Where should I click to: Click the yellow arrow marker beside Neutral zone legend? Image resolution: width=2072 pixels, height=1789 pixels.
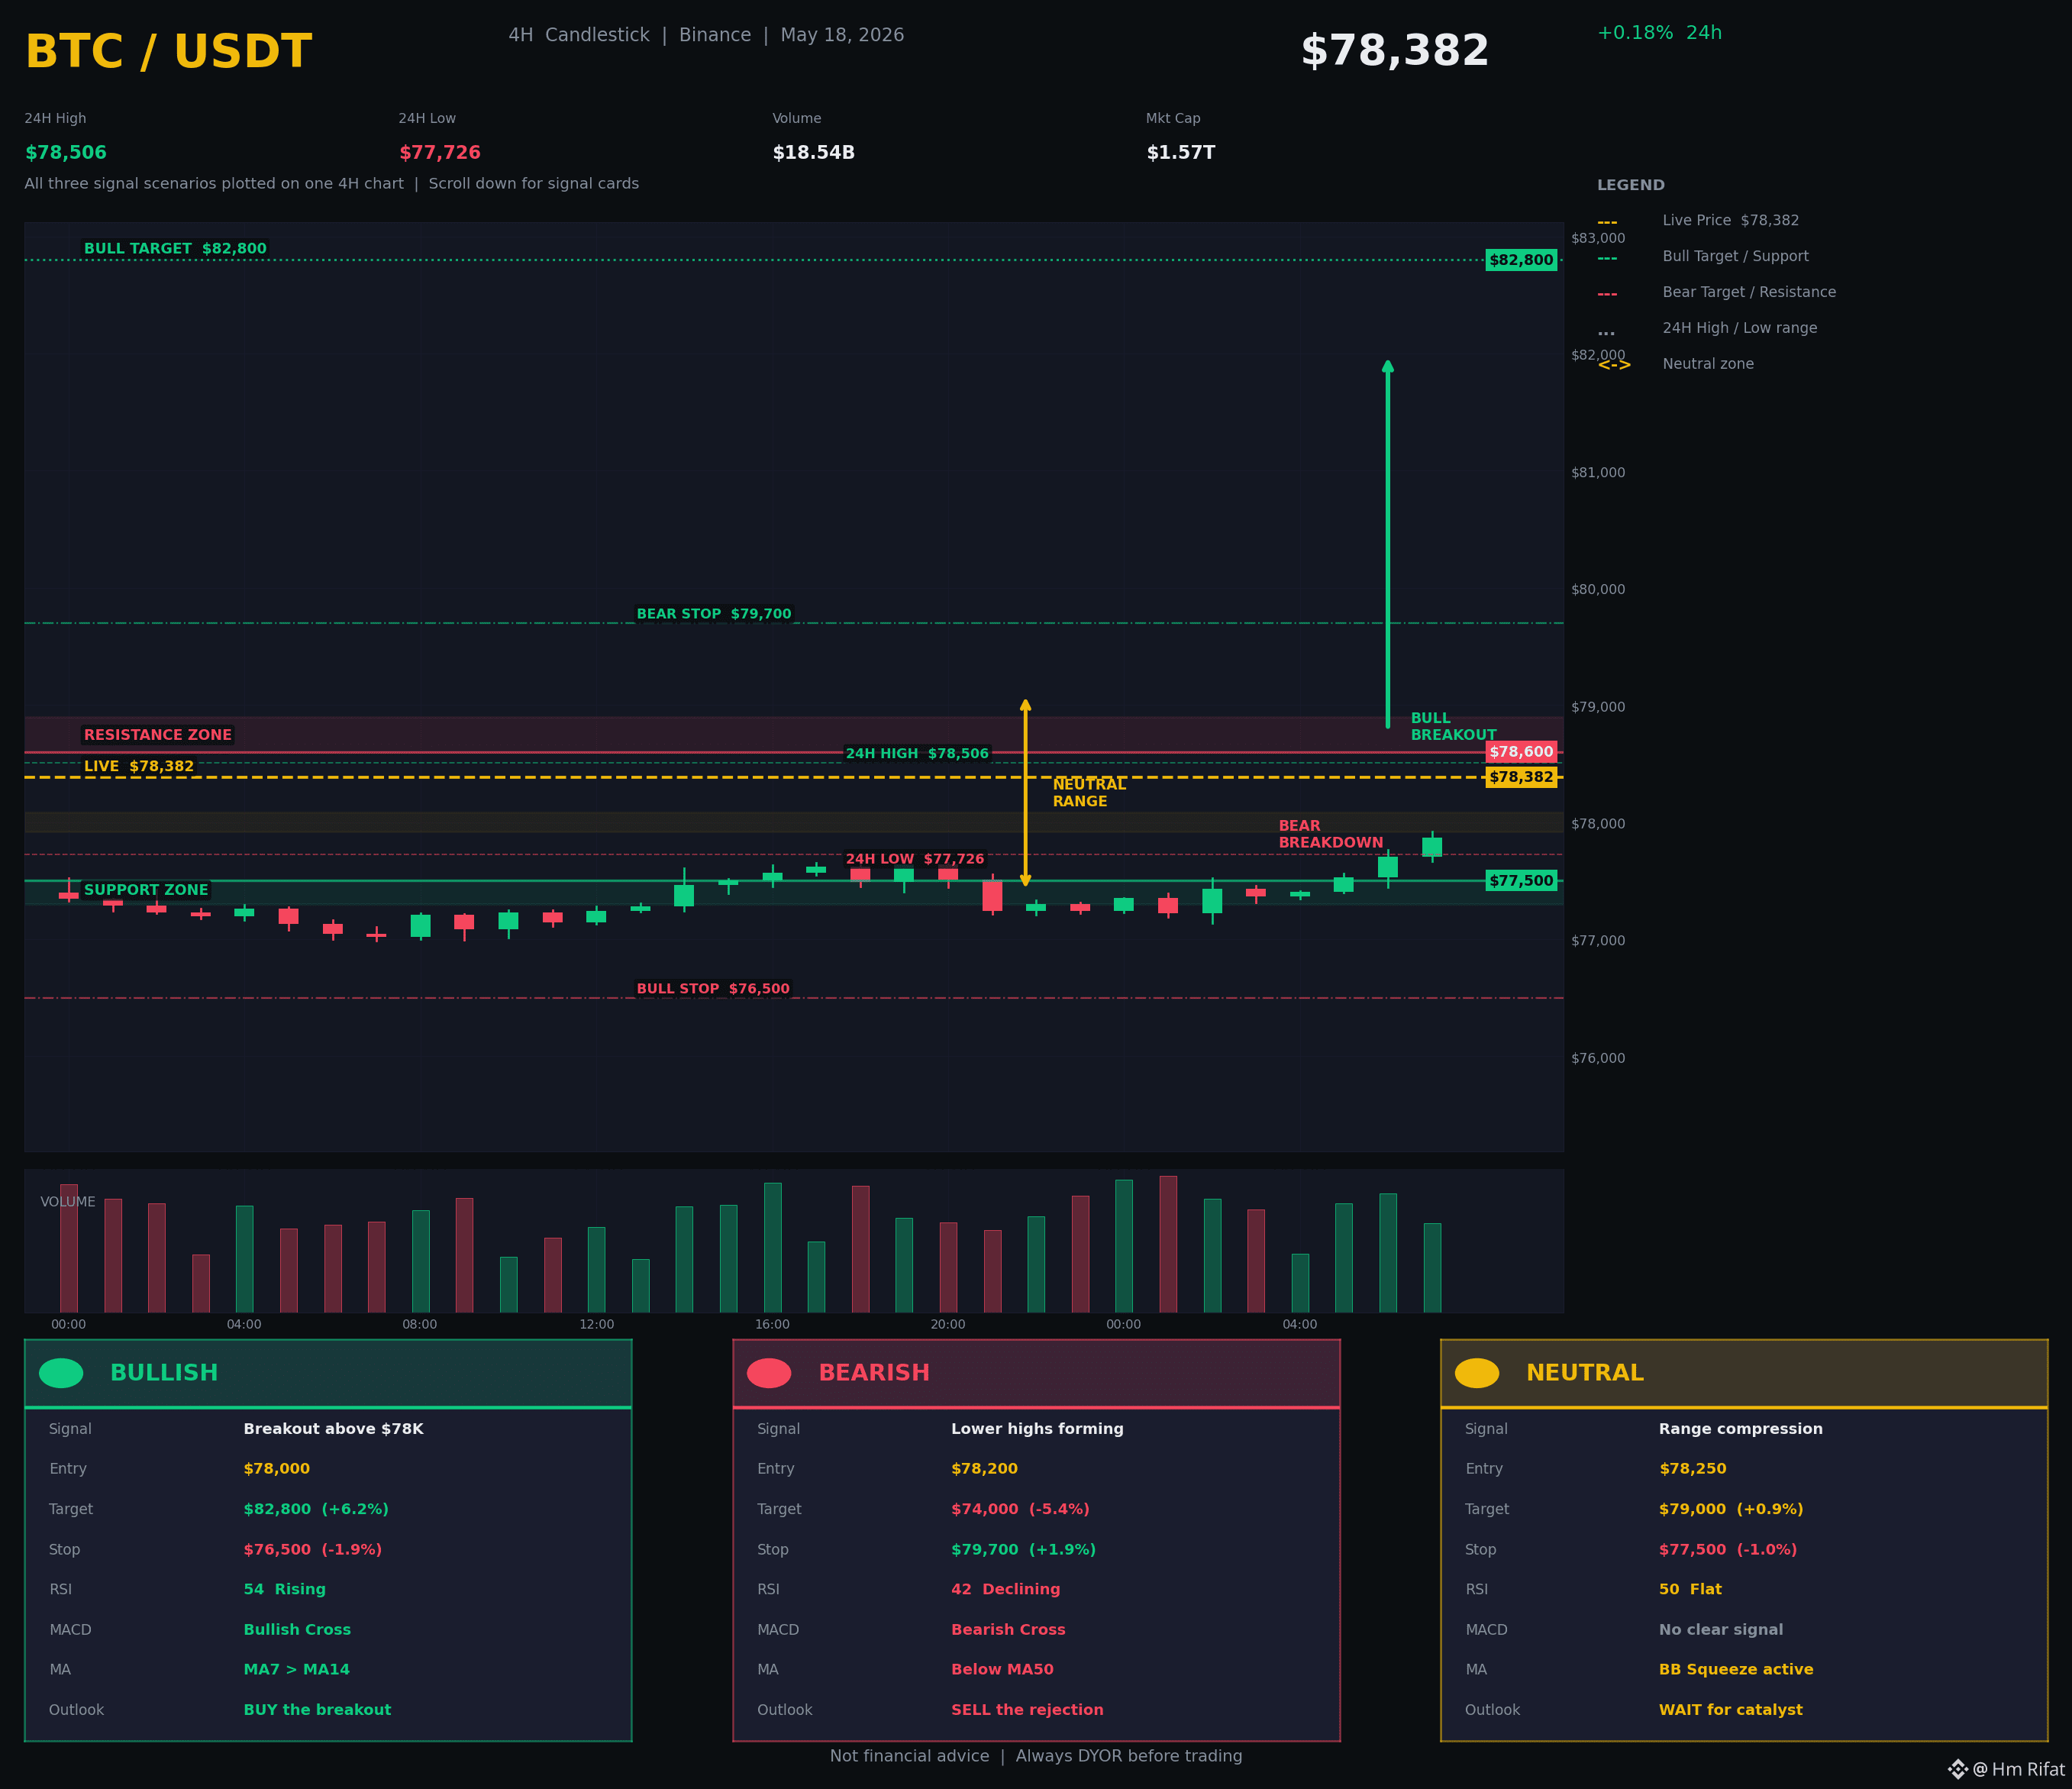pyautogui.click(x=1614, y=365)
